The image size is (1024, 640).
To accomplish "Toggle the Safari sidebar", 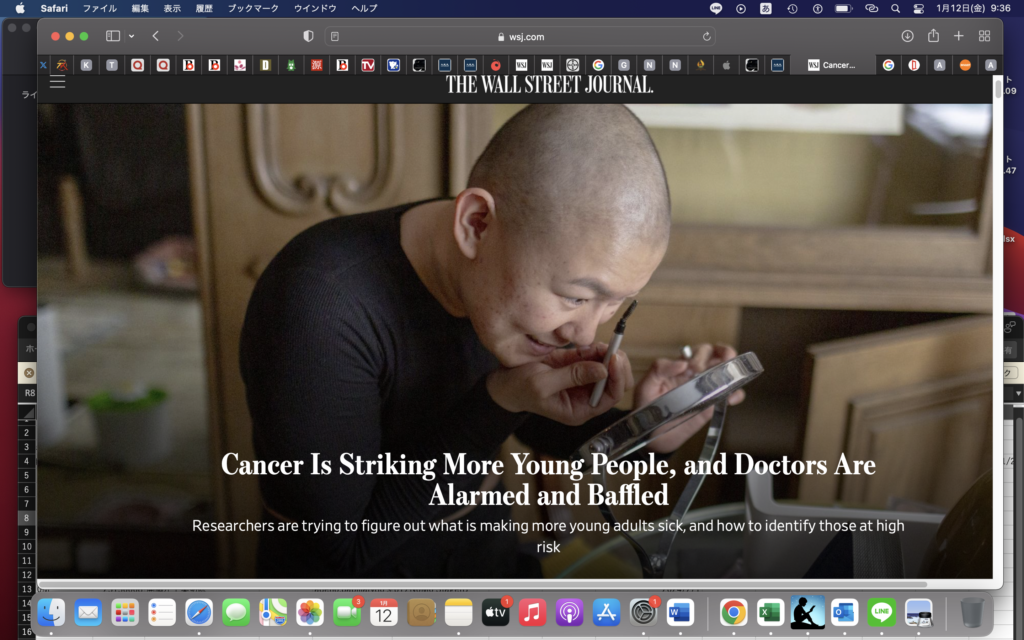I will [113, 36].
